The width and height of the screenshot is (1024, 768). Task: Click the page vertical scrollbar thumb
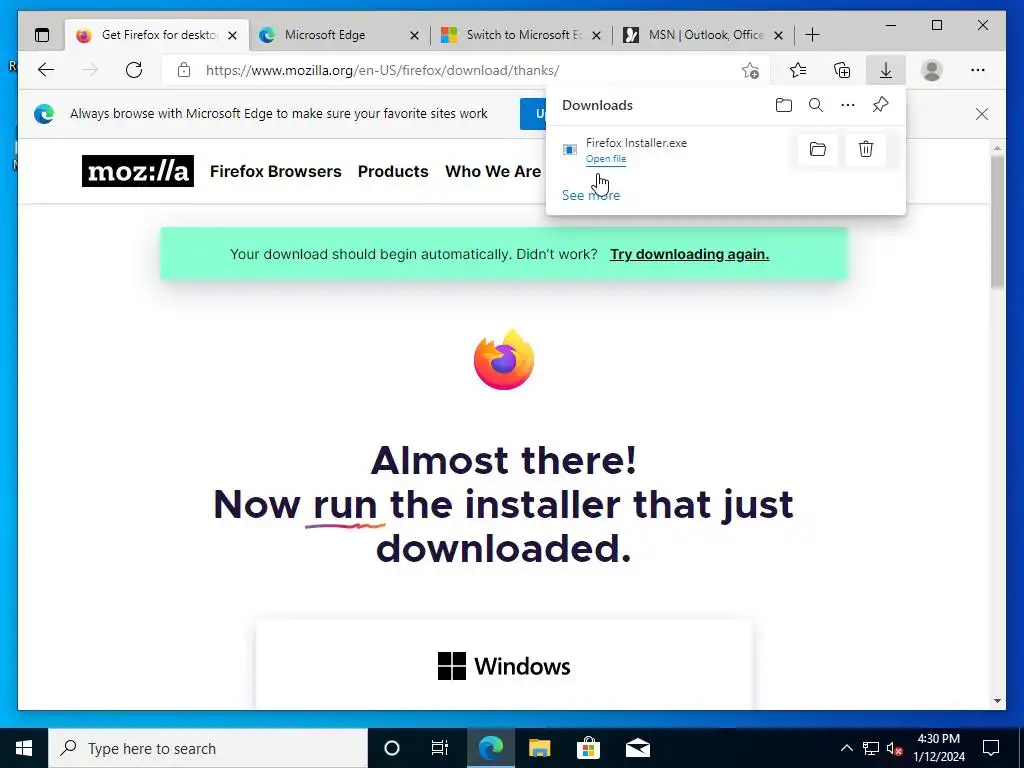997,222
